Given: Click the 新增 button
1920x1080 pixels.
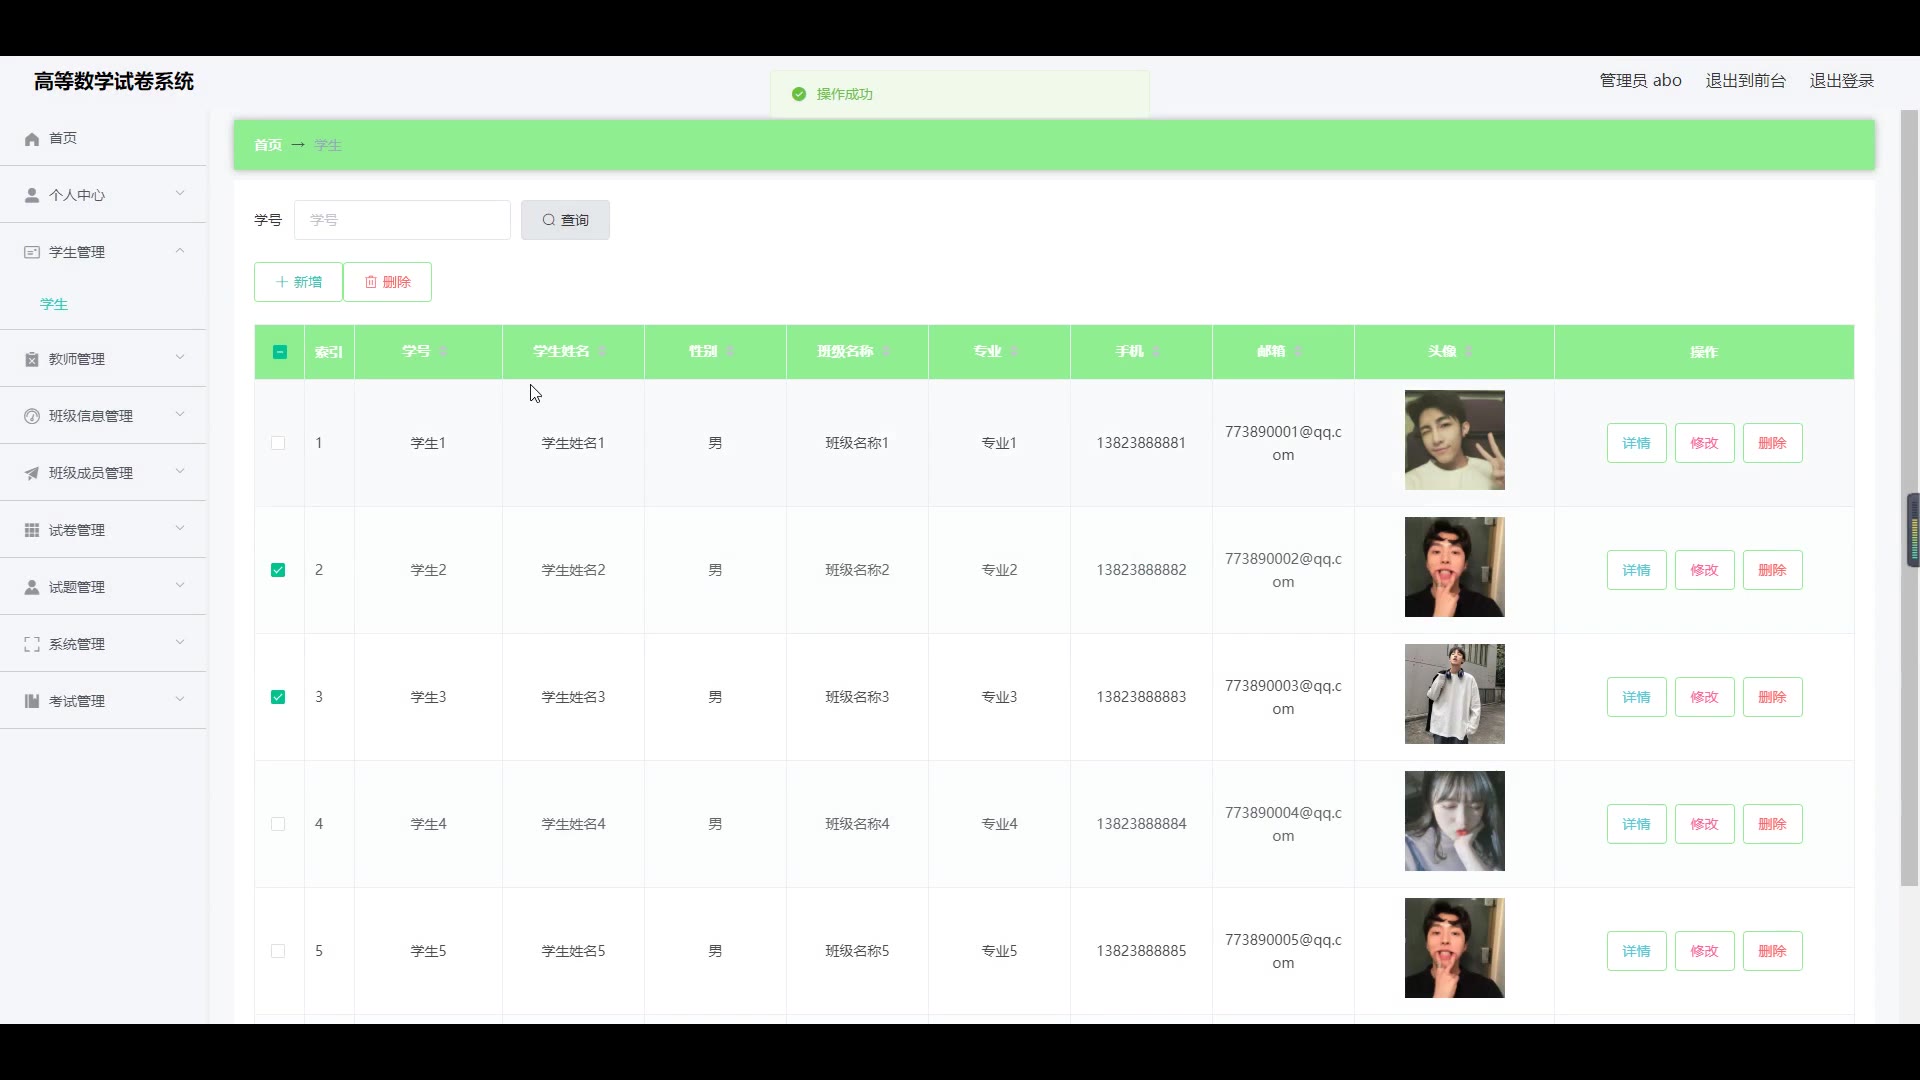Looking at the screenshot, I should [x=298, y=282].
